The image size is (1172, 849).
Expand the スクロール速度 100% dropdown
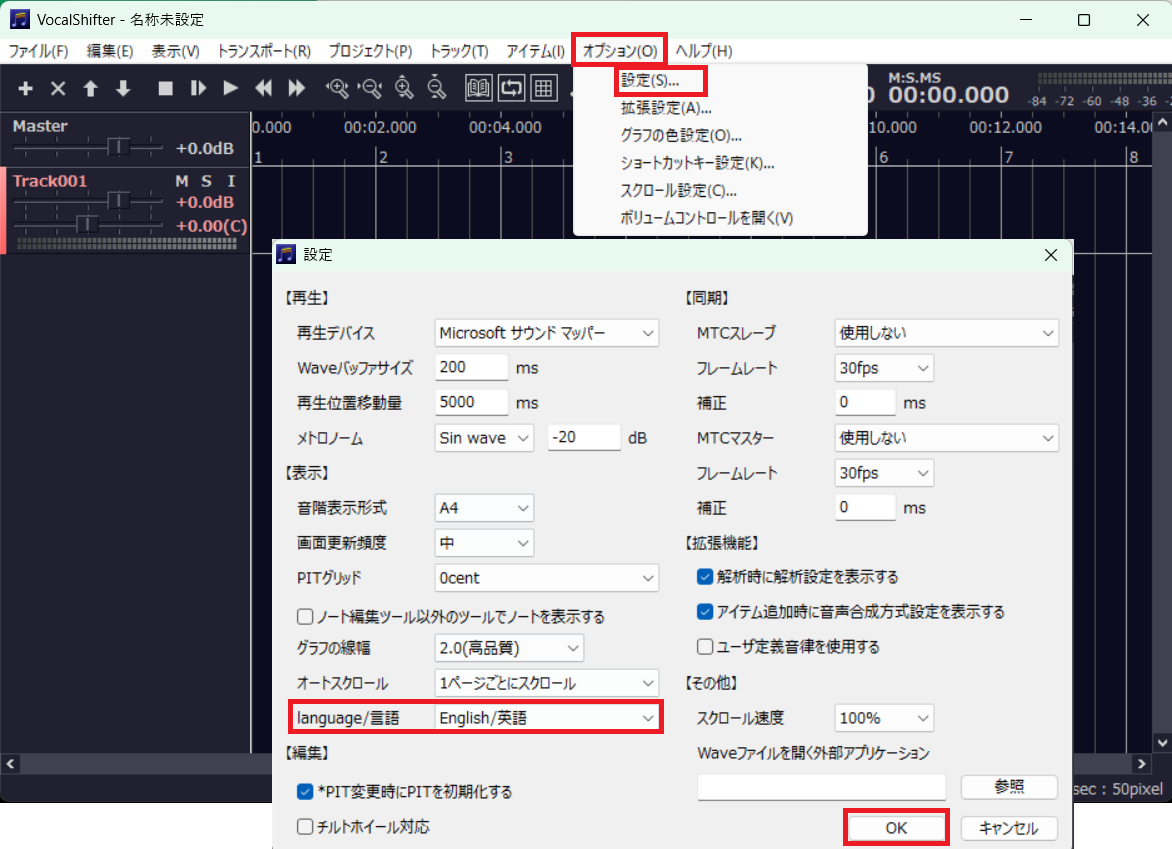[884, 718]
